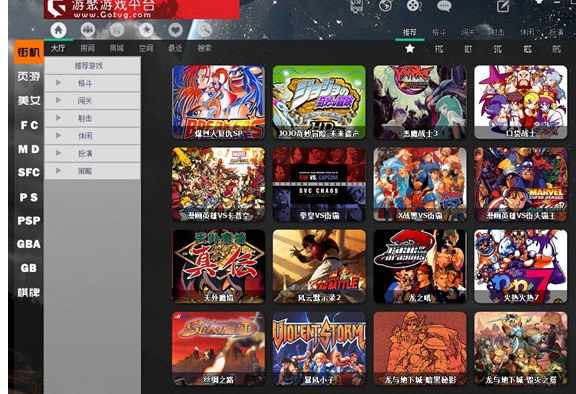
Task: Open the JOJO奇妙冒险 game thumbnail
Action: [319, 102]
